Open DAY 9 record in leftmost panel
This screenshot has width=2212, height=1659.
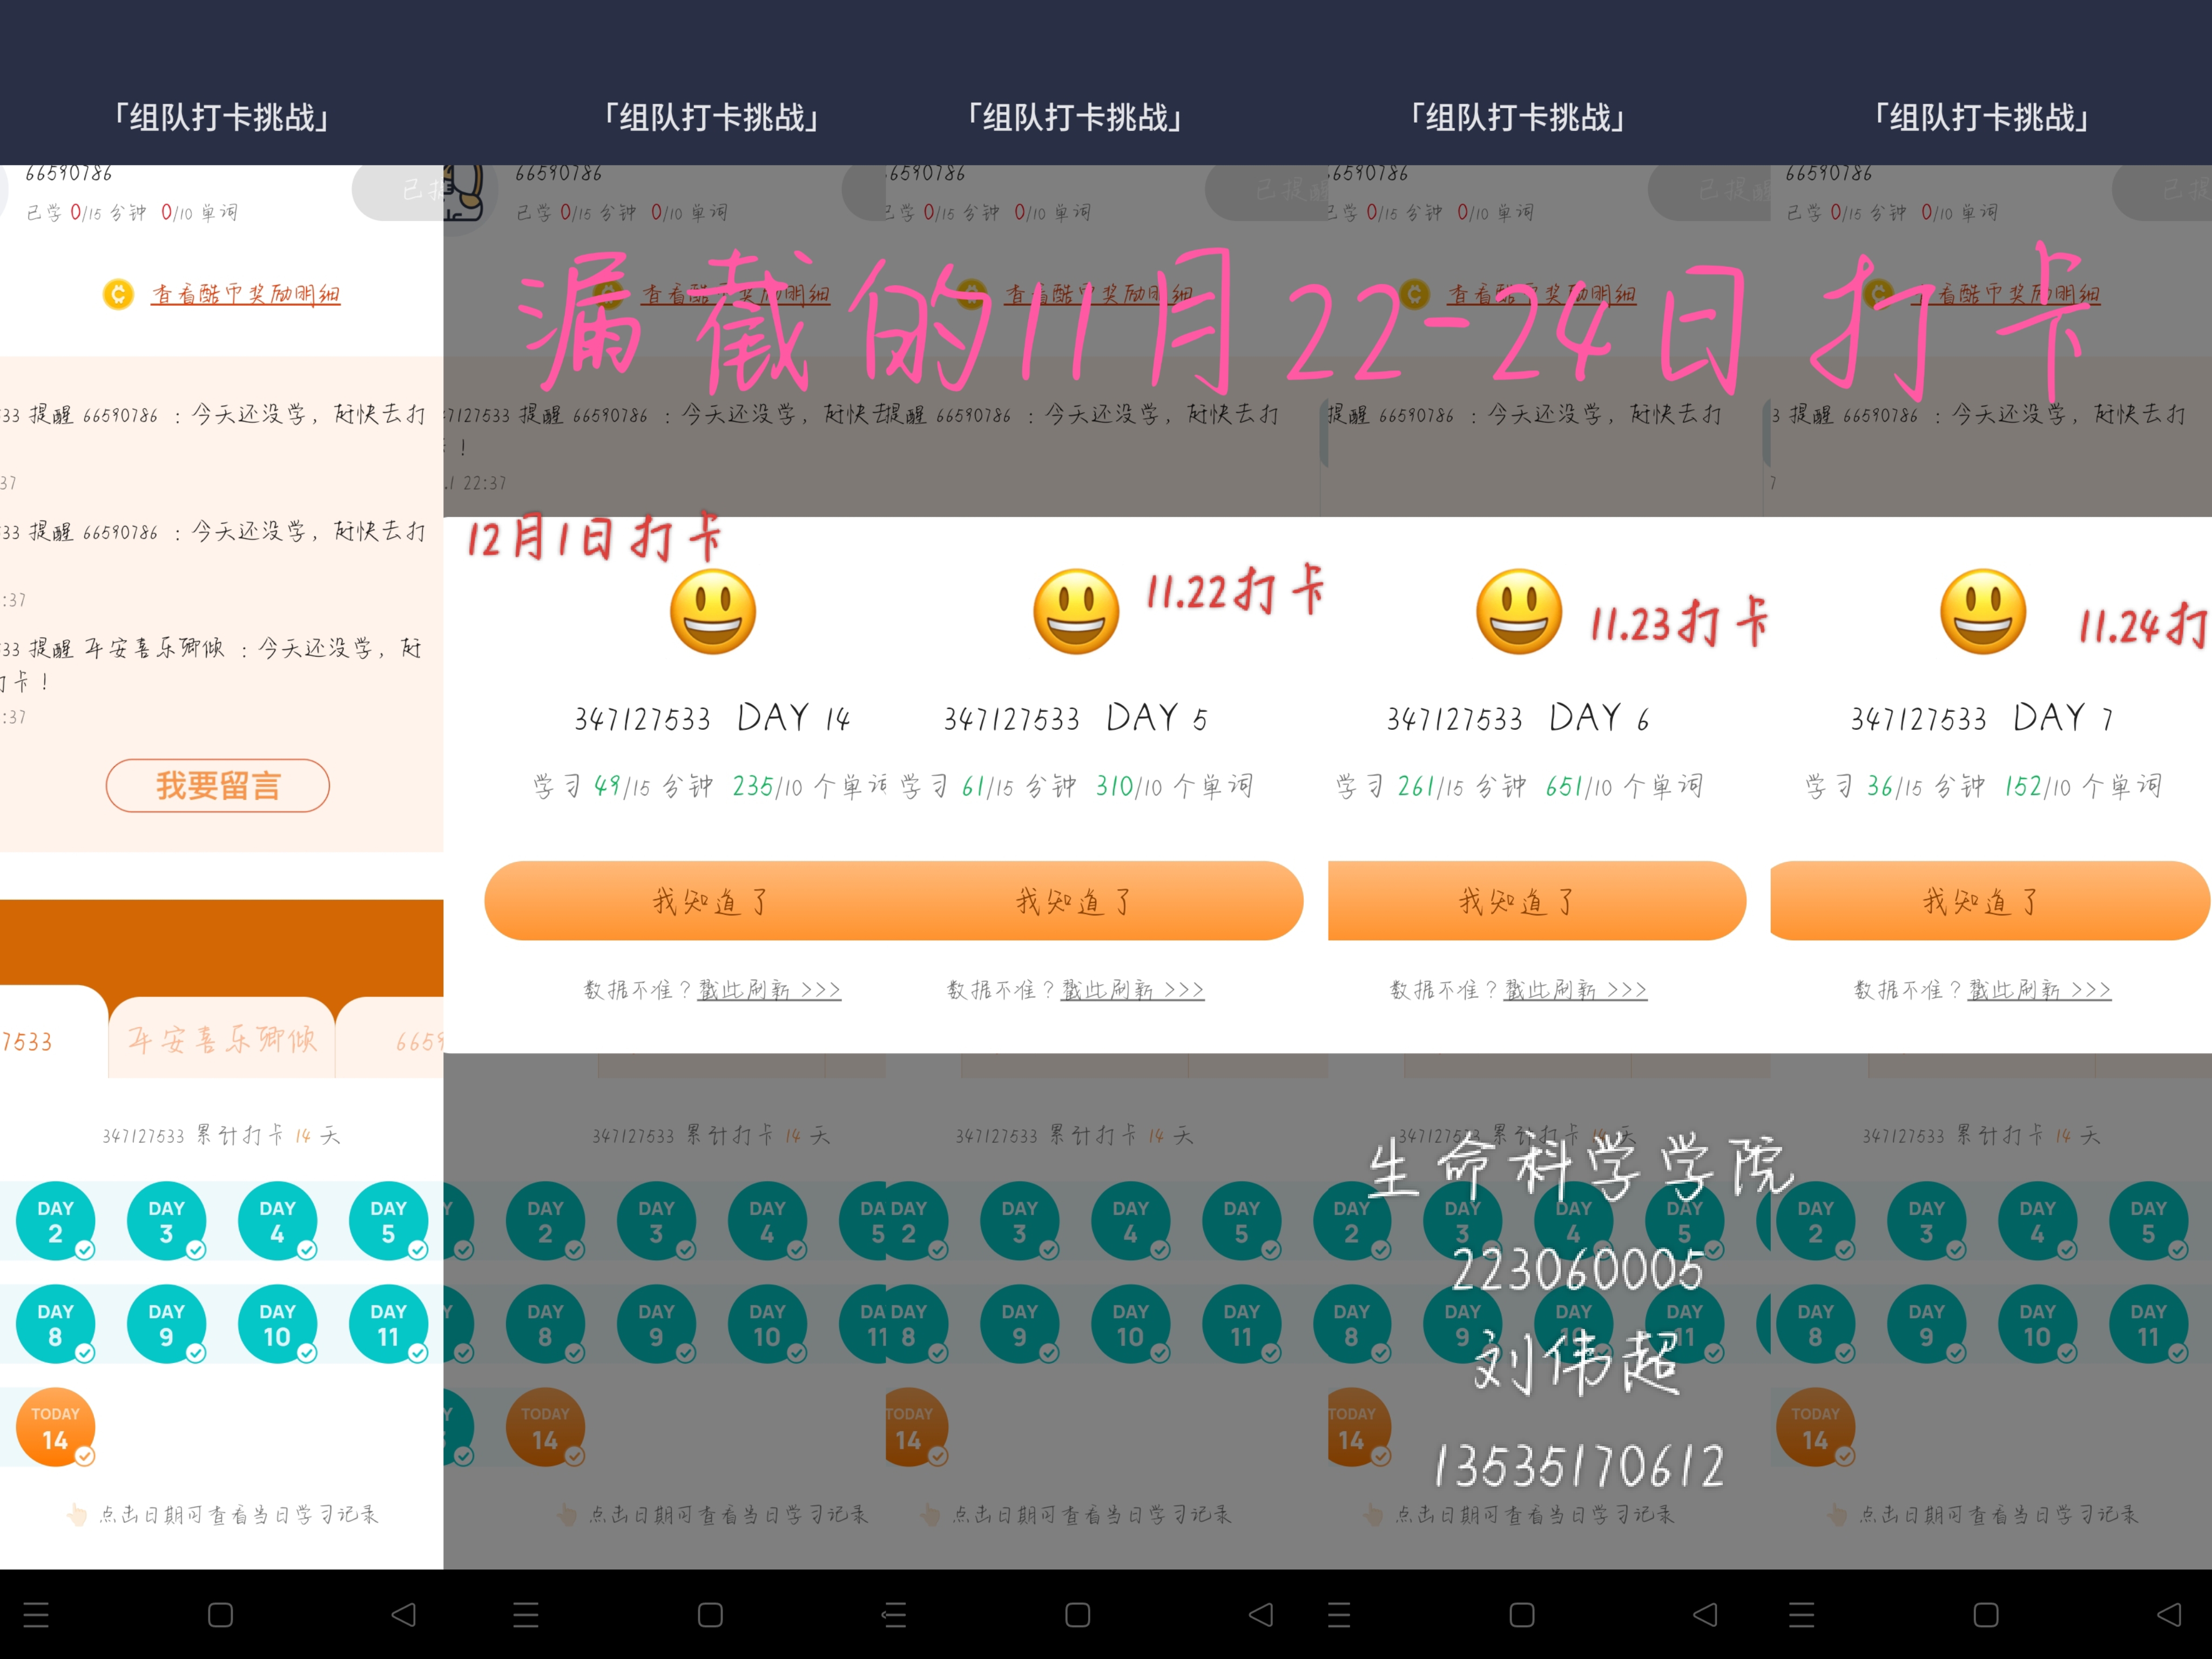(167, 1324)
